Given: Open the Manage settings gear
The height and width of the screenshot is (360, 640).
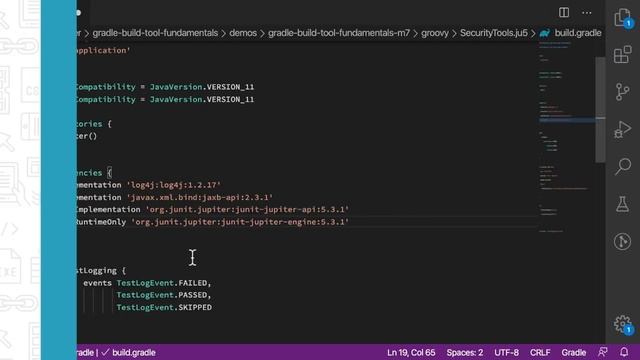Looking at the screenshot, I should click(623, 324).
